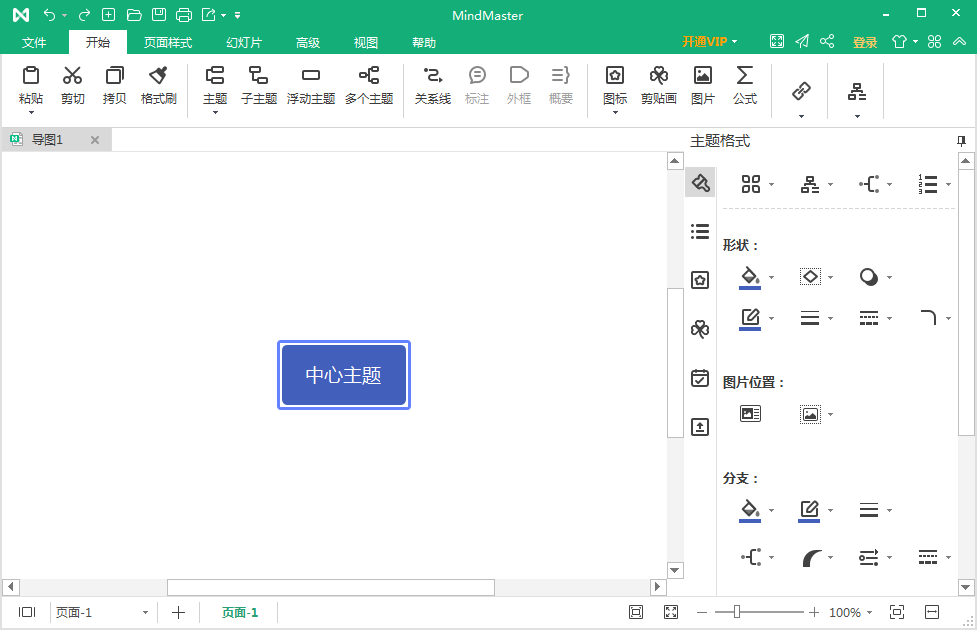Click the share icon in title bar
Viewport: 977px width, 630px height.
(827, 42)
